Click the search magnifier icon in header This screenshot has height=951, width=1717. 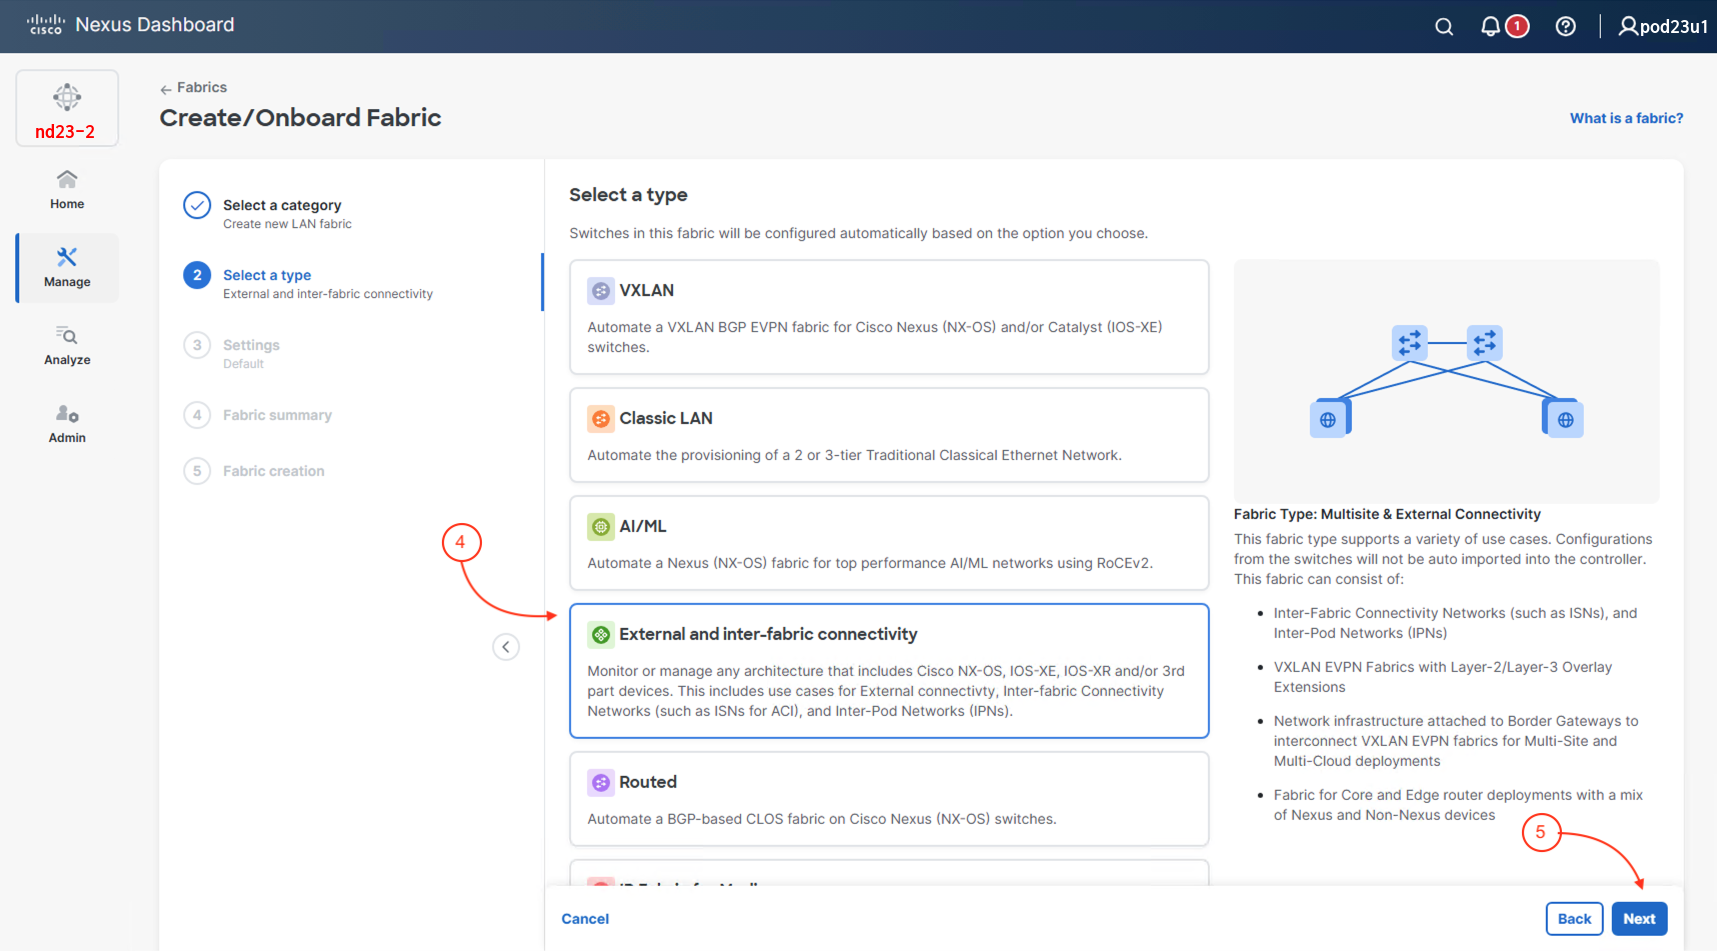tap(1443, 27)
